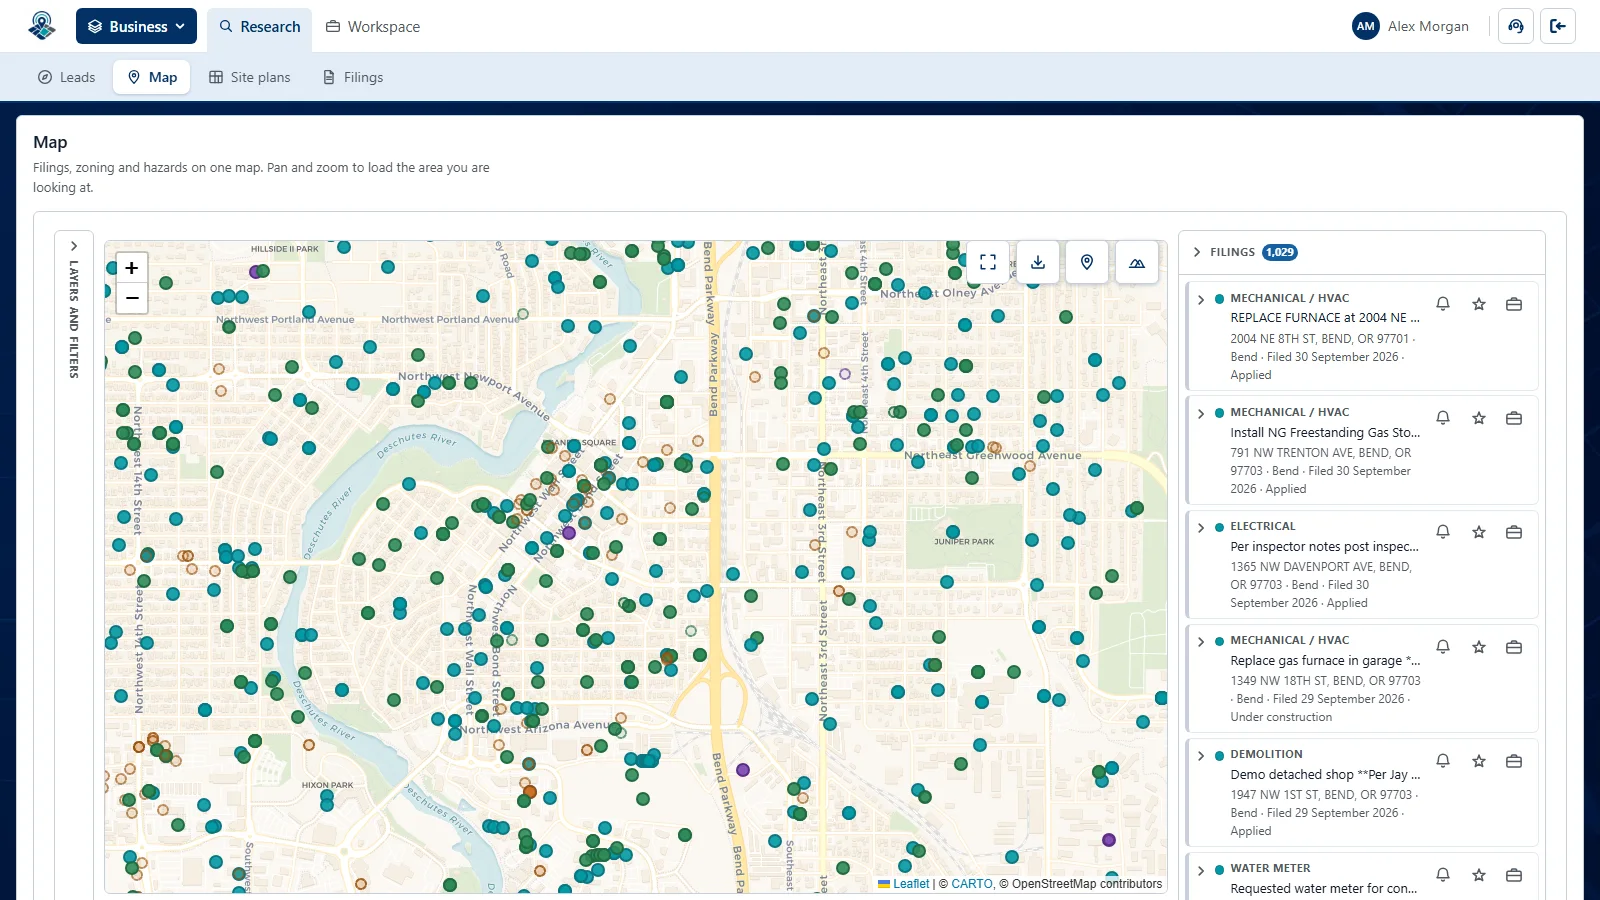Open the Business dropdown menu

coord(136,26)
